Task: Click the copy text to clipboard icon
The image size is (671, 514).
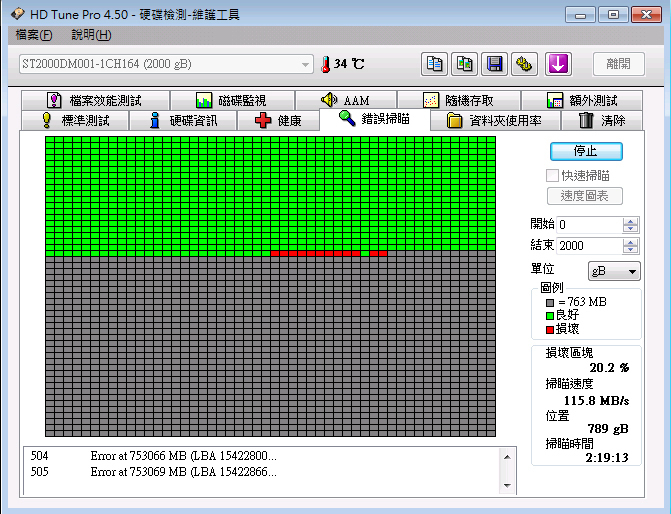Action: pyautogui.click(x=434, y=64)
